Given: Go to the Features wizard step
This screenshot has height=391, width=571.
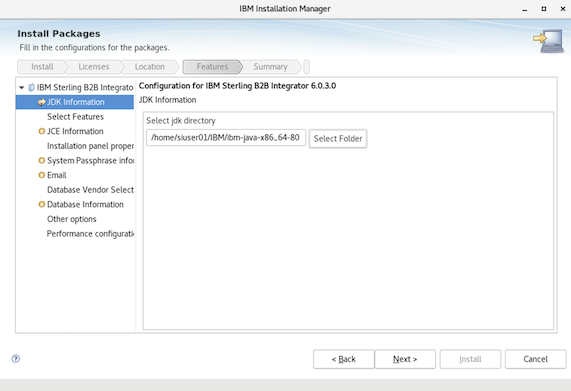Looking at the screenshot, I should coord(212,67).
